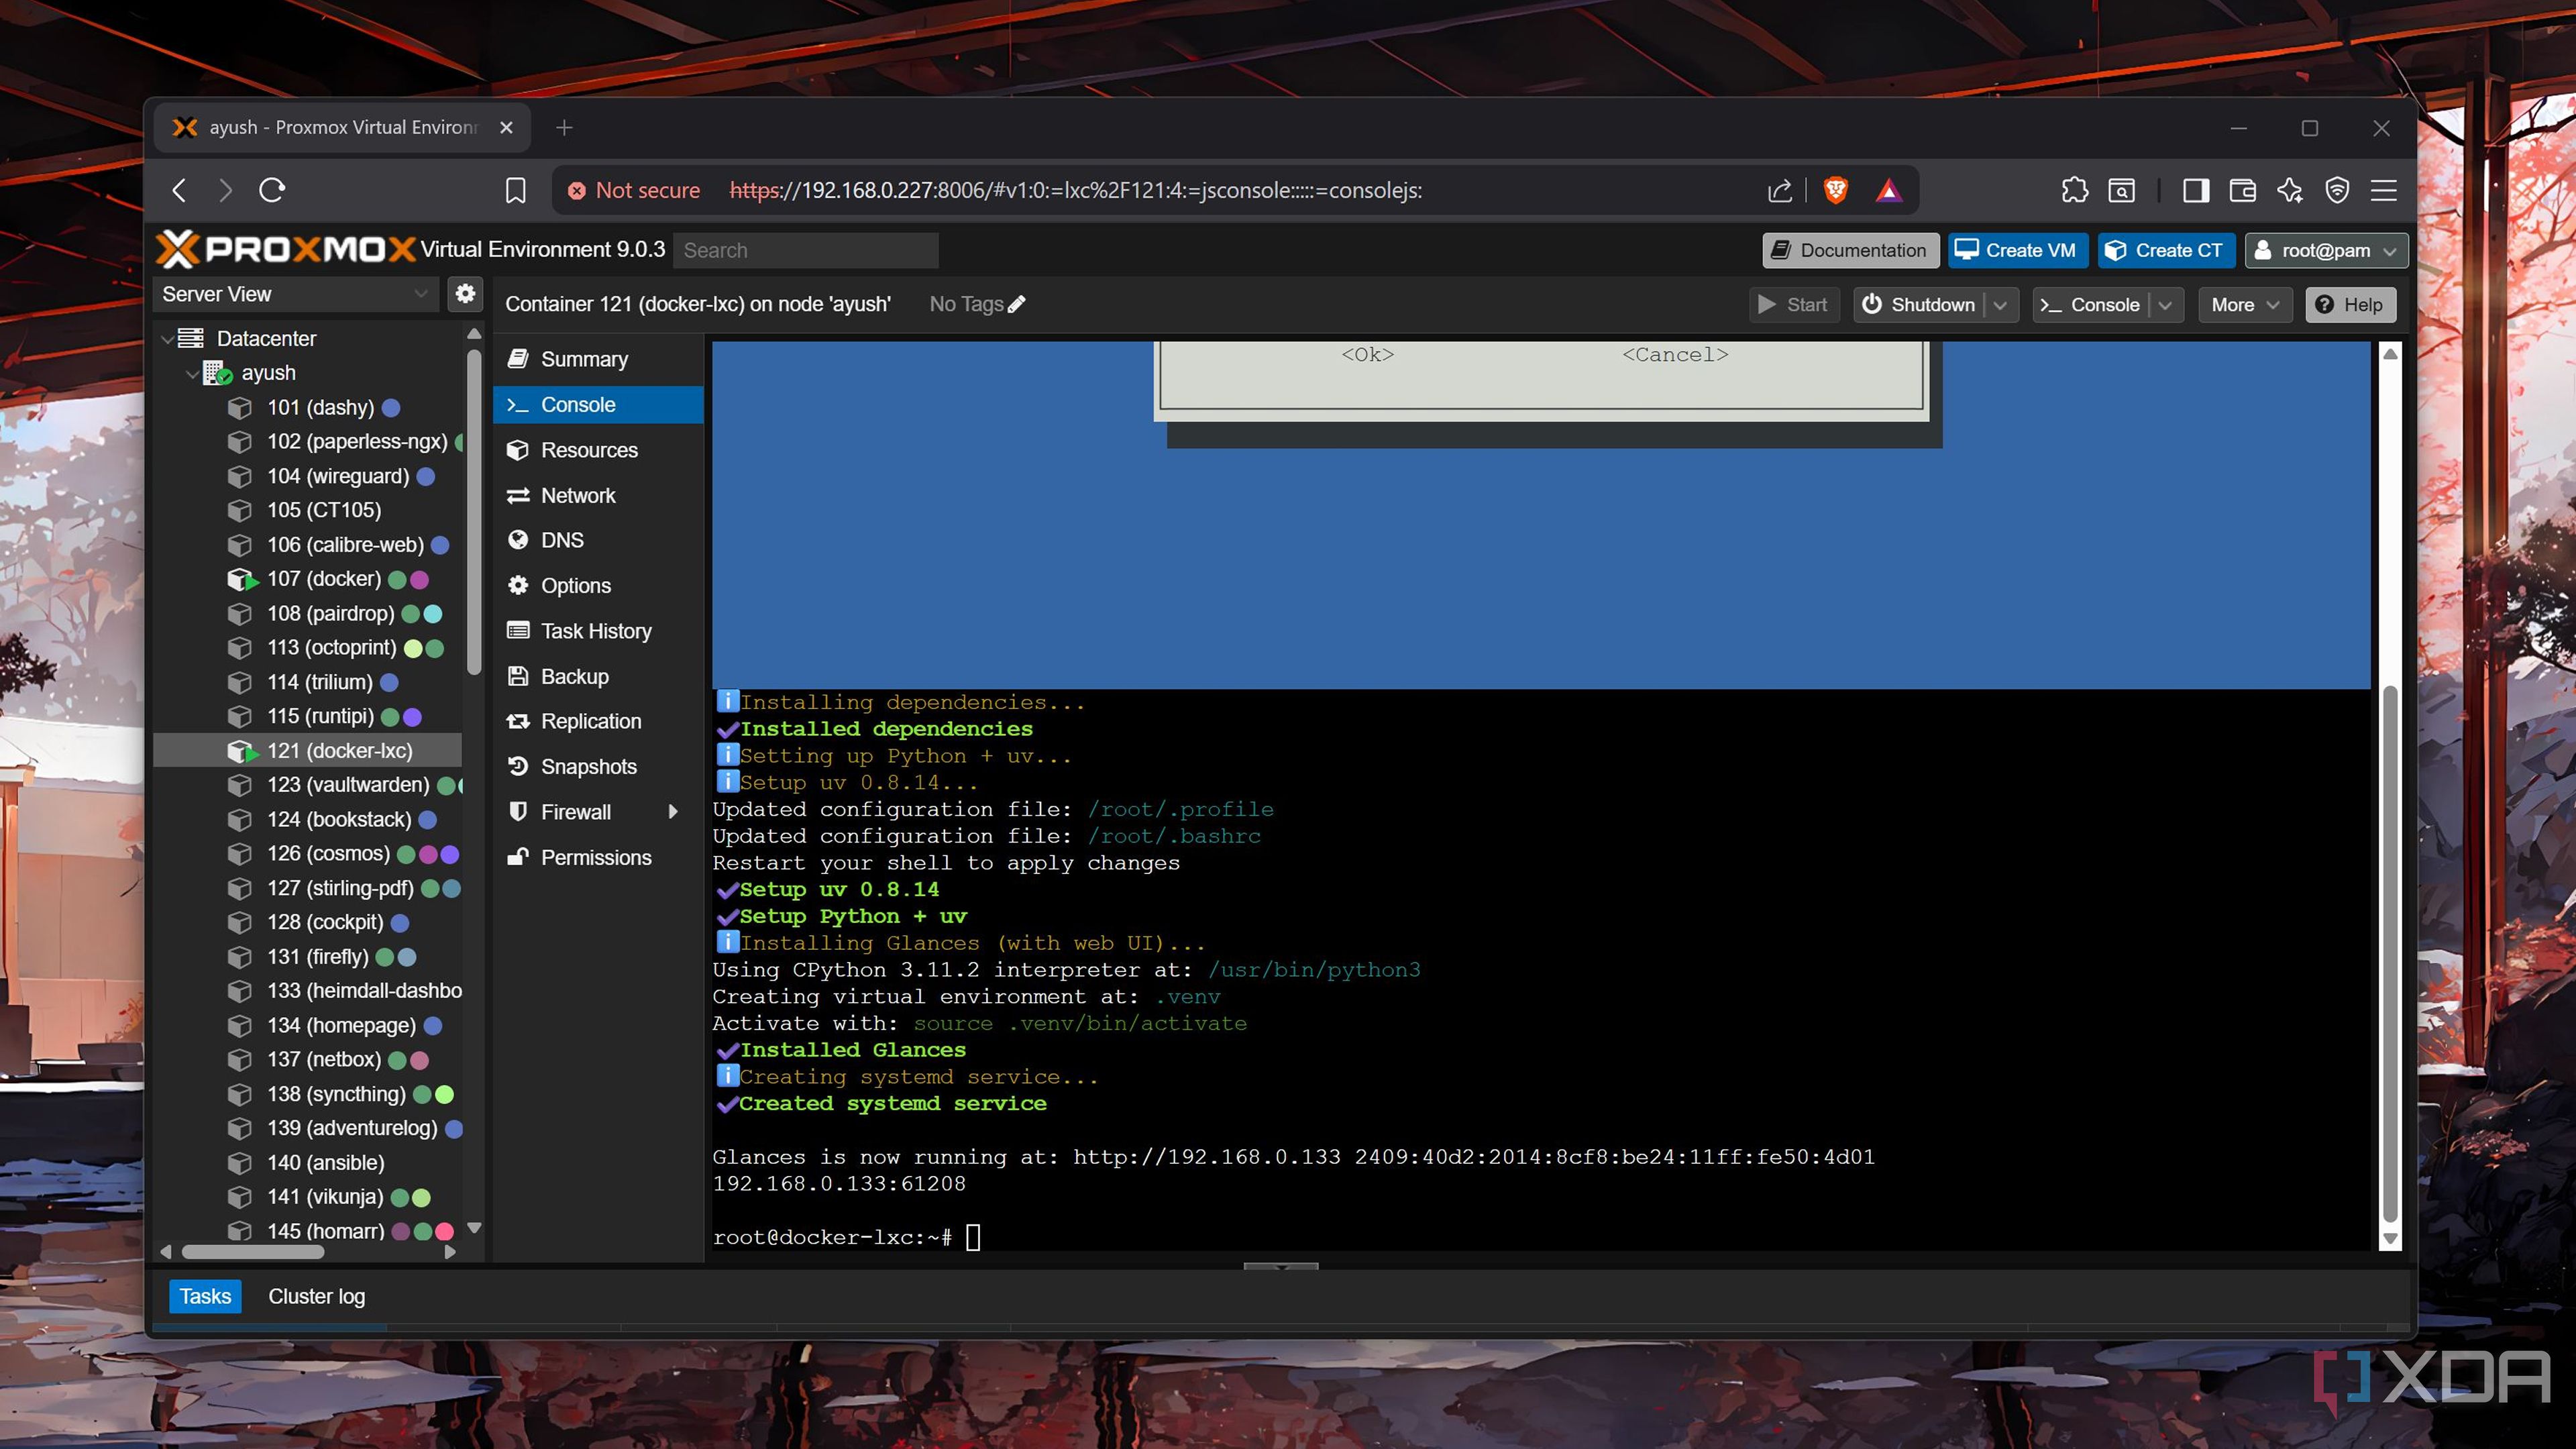Select <Ok> in the console dialog
This screenshot has width=2576, height=1449.
click(1367, 355)
